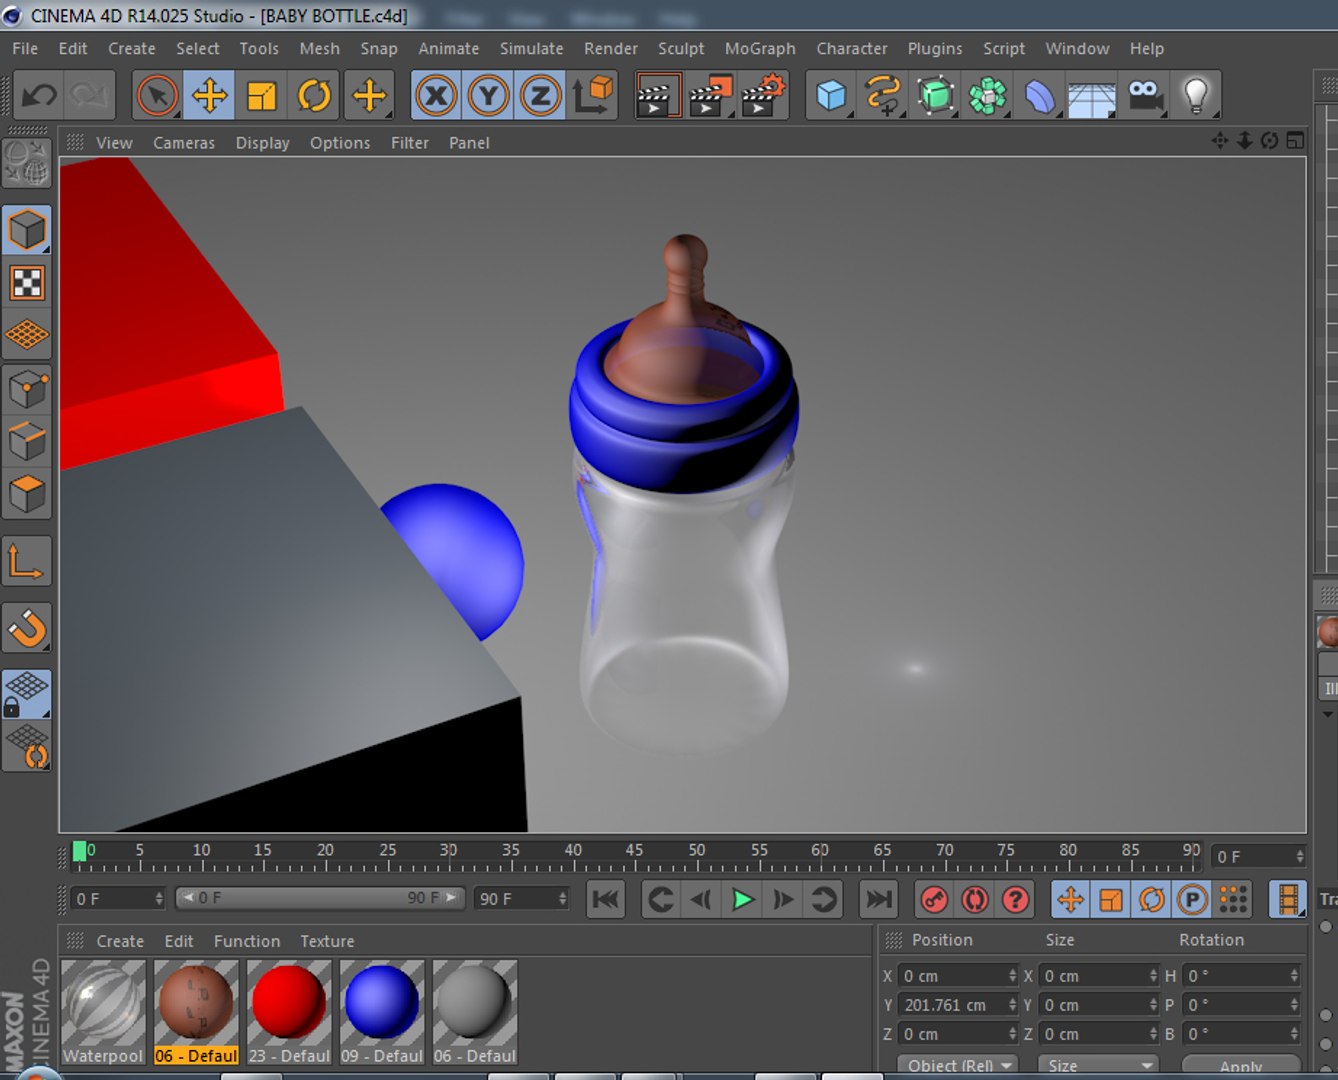The width and height of the screenshot is (1338, 1080).
Task: Go to end of animation
Action: click(x=879, y=899)
